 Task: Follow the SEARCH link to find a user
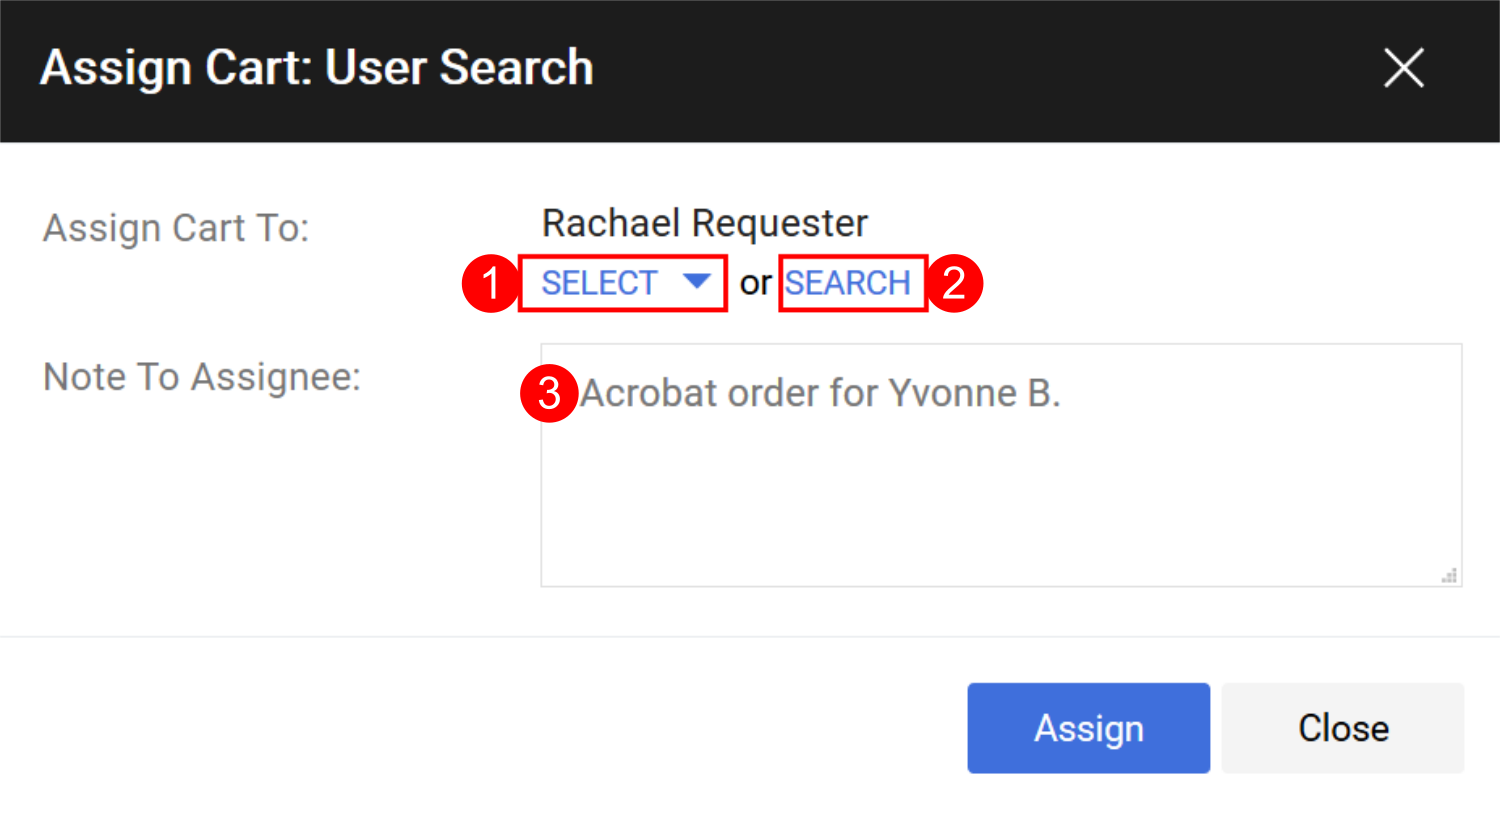click(847, 283)
